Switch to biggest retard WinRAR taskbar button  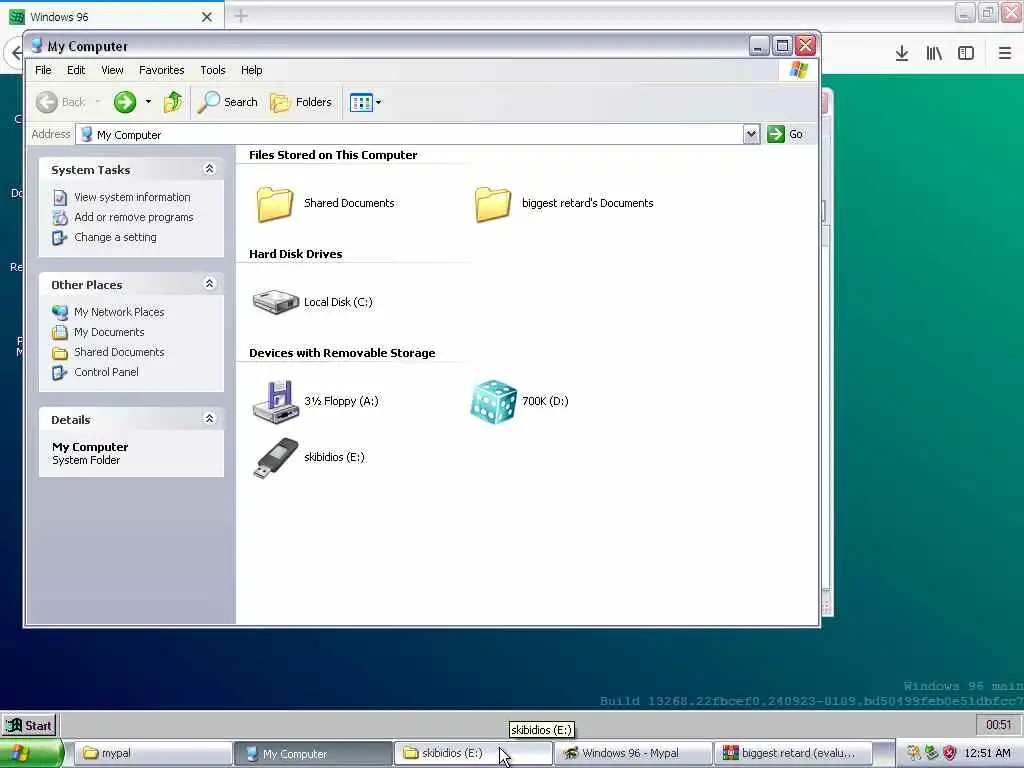coord(793,754)
